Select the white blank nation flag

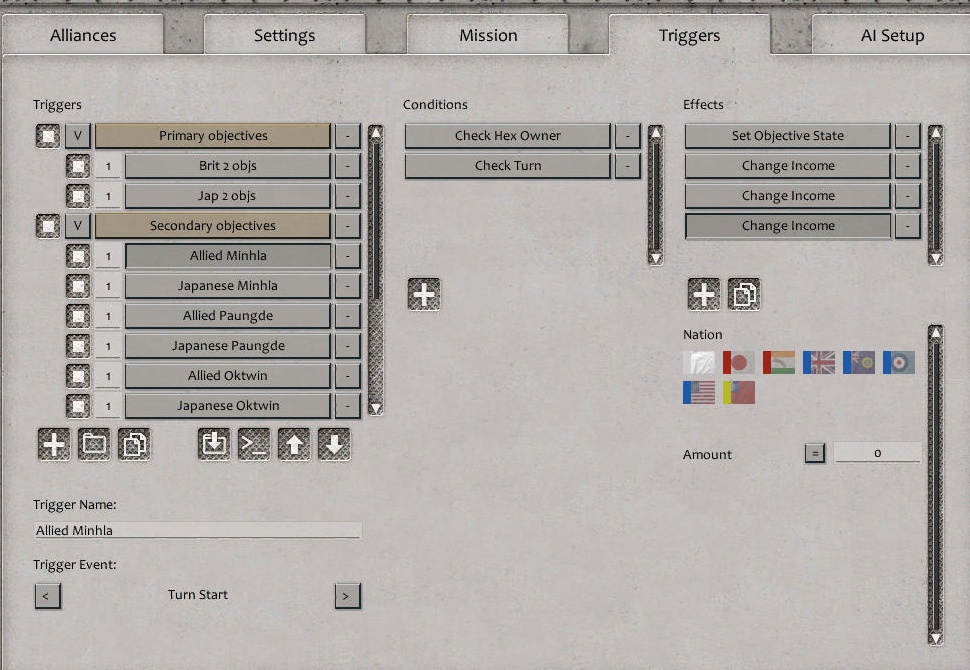point(699,363)
